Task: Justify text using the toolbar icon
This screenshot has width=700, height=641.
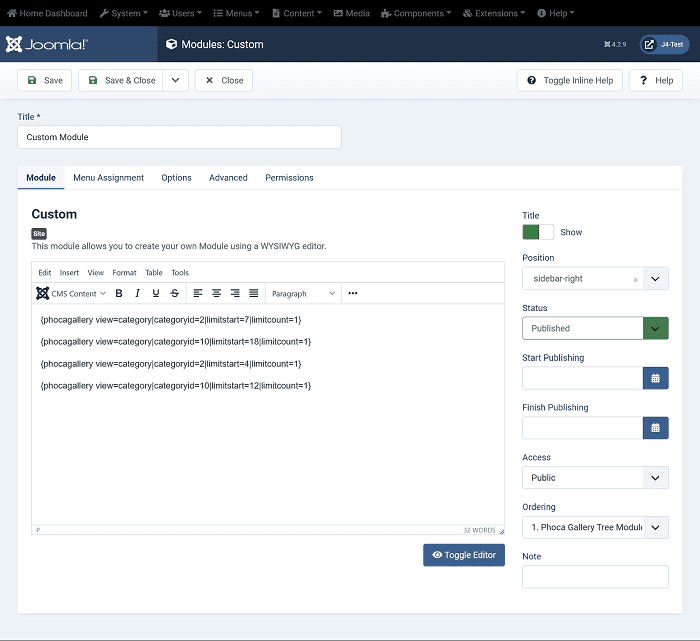Action: tap(254, 293)
